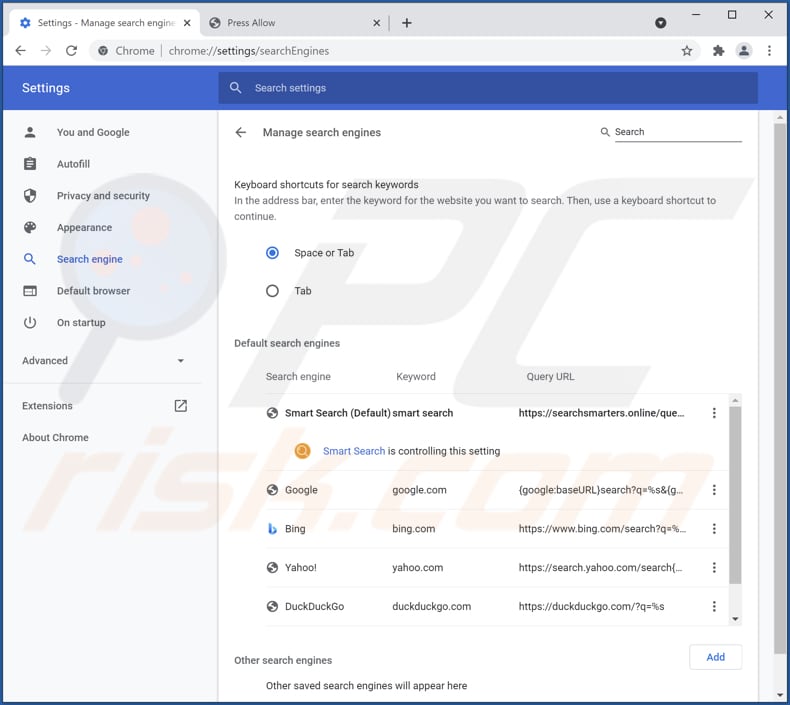Bookmark this page with the star icon
The width and height of the screenshot is (790, 705).
[x=687, y=51]
